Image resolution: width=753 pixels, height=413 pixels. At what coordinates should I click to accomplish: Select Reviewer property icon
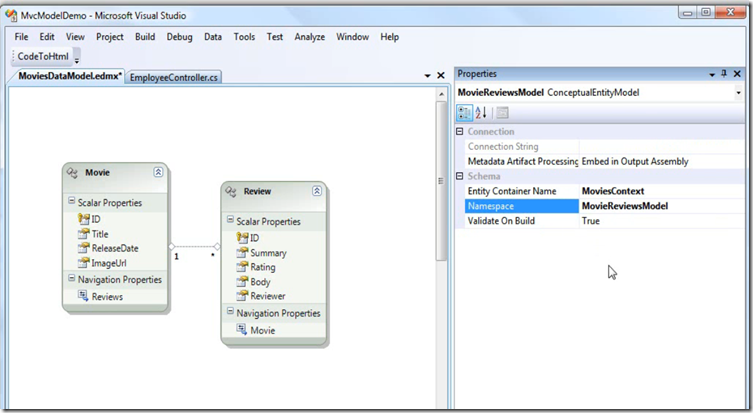click(242, 296)
